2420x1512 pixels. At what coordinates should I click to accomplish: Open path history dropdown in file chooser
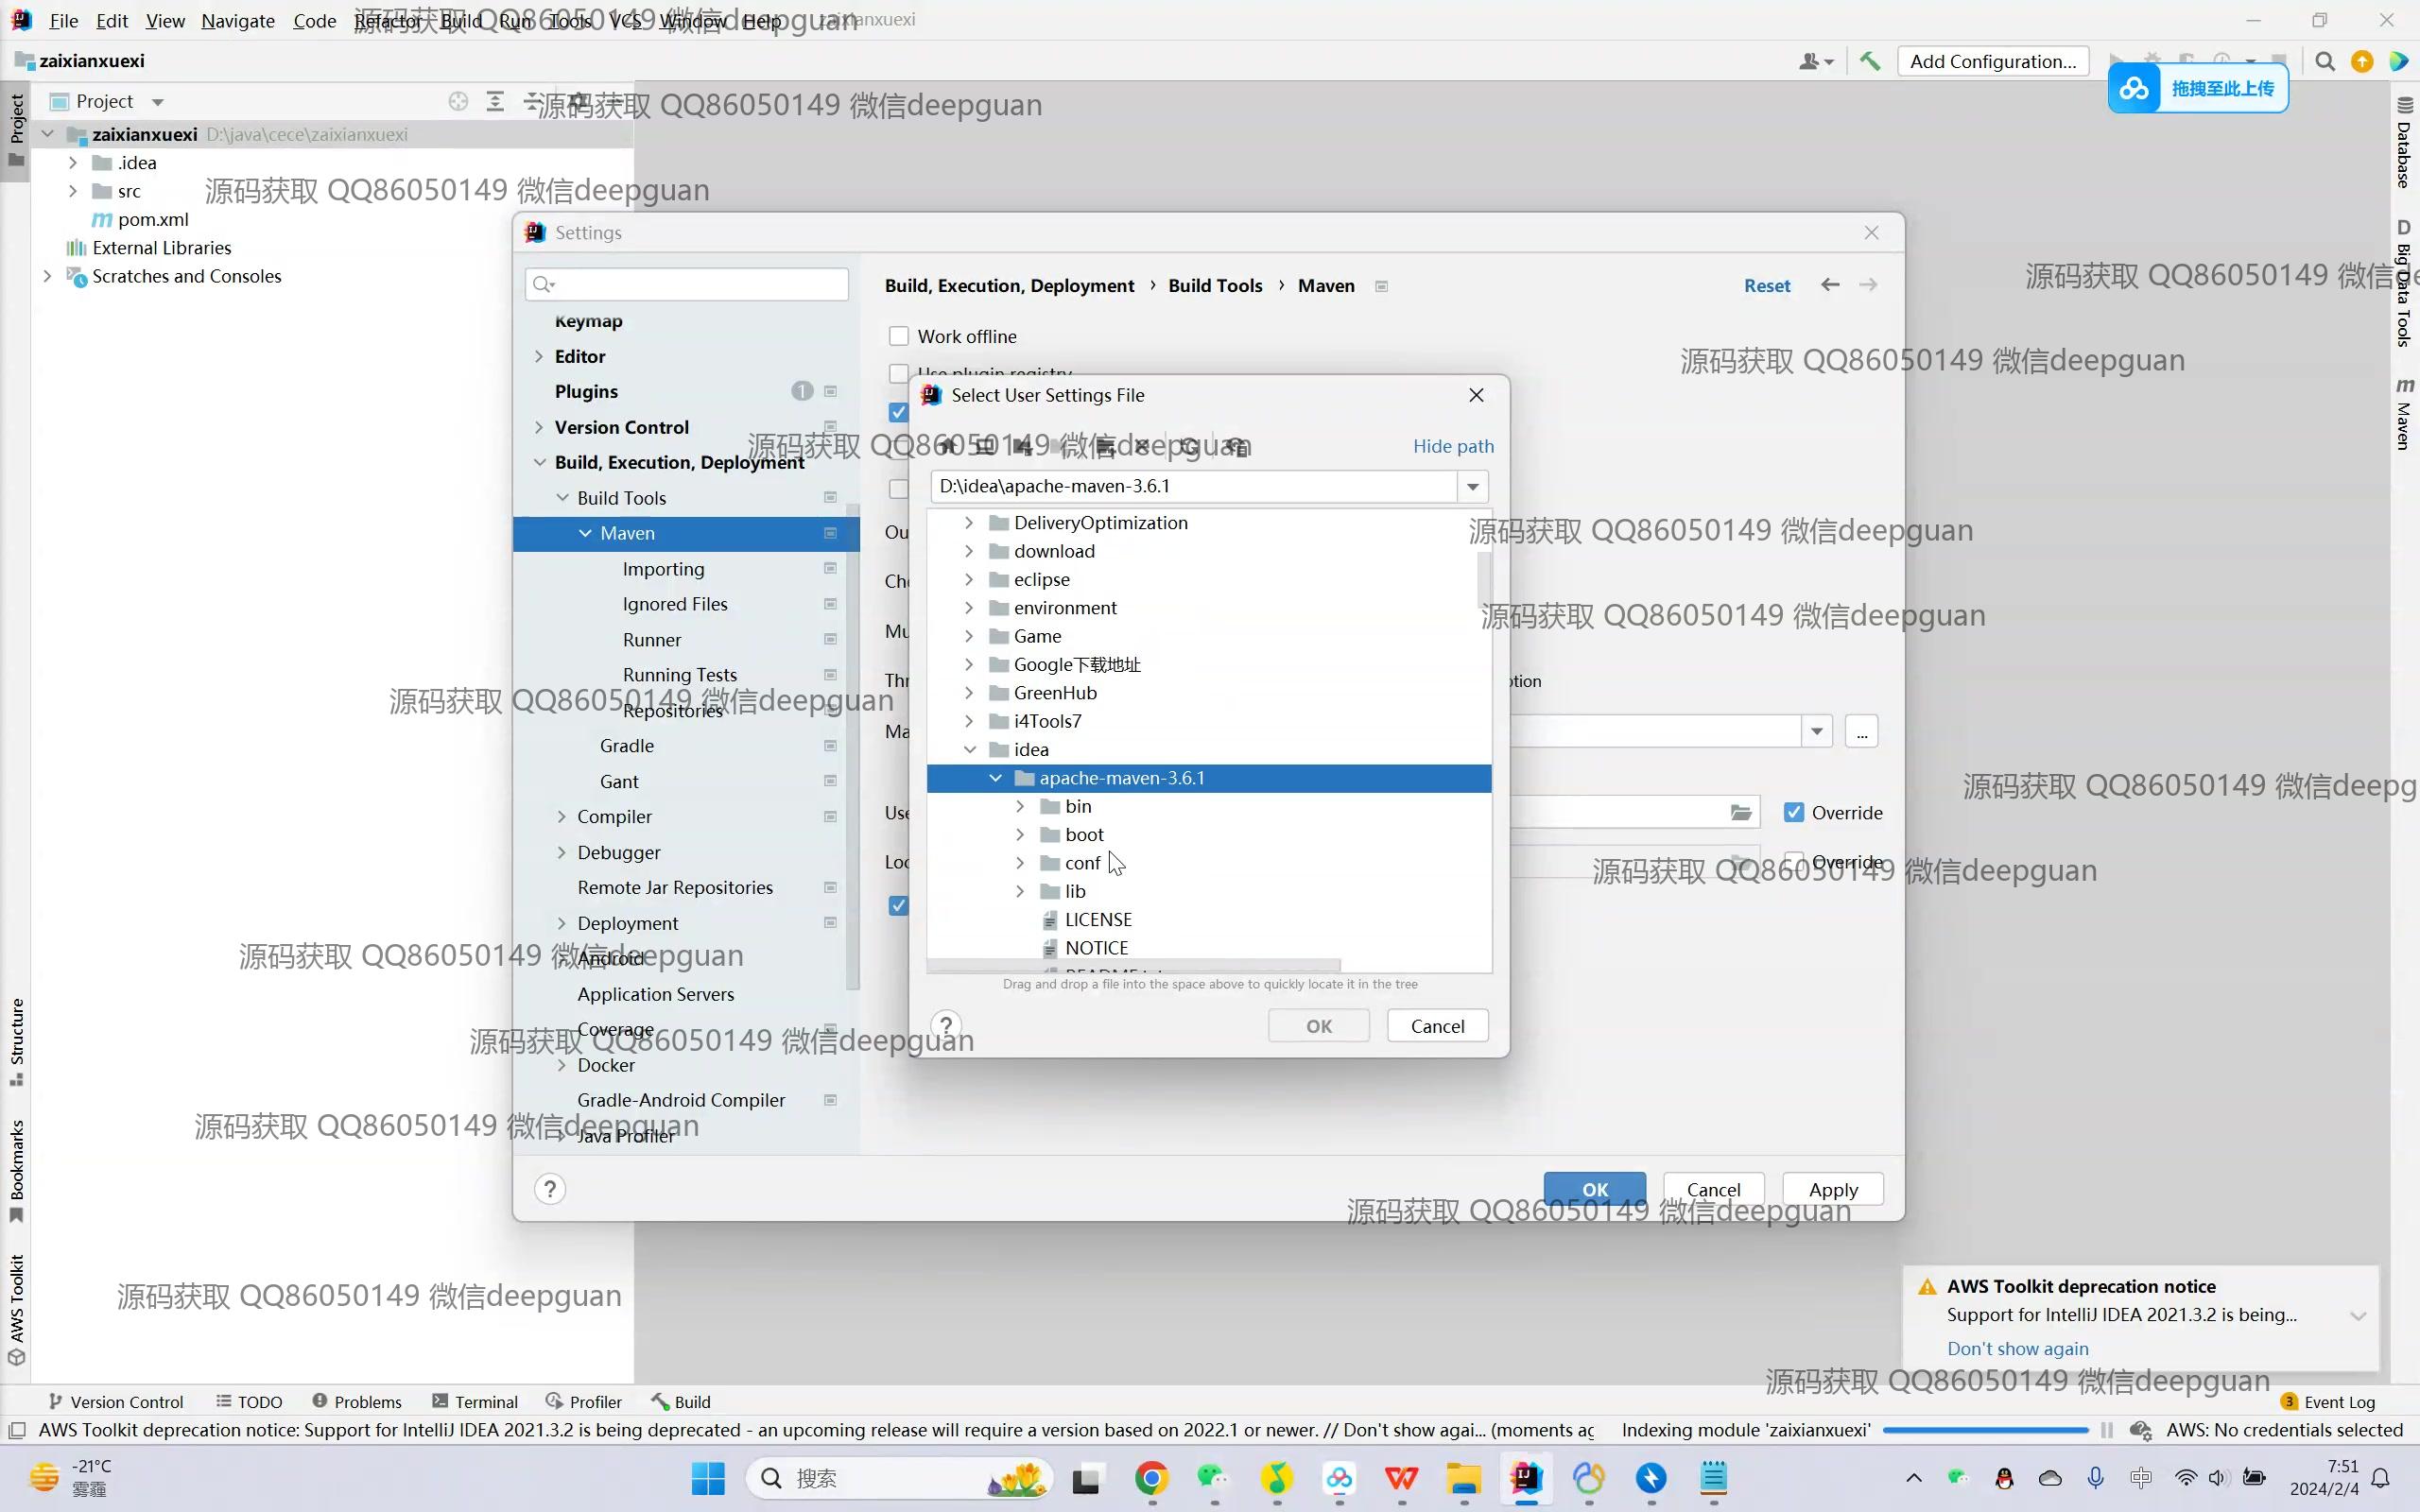point(1473,487)
